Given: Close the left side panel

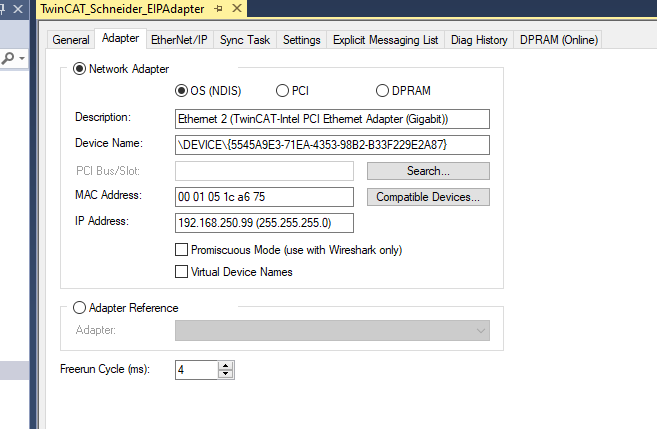Looking at the screenshot, I should point(18,8).
